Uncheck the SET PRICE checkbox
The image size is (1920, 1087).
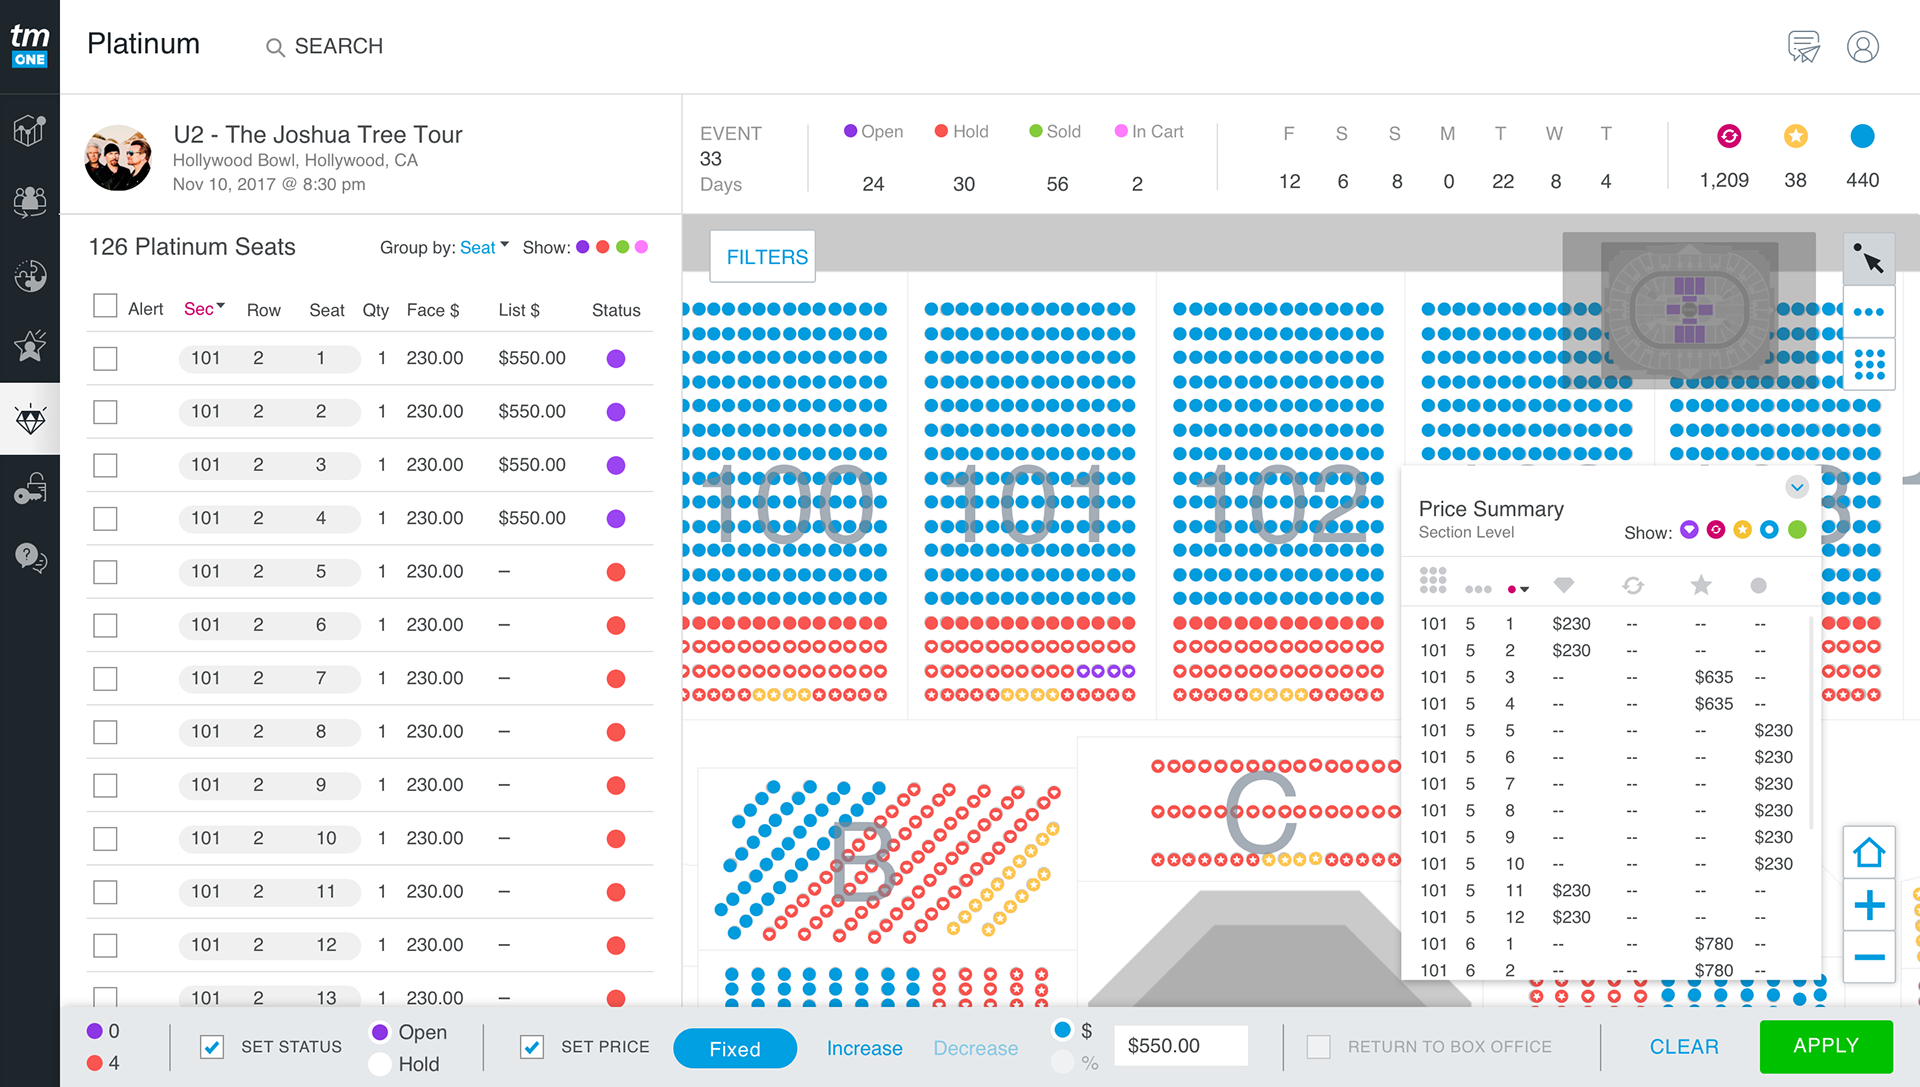coord(532,1047)
